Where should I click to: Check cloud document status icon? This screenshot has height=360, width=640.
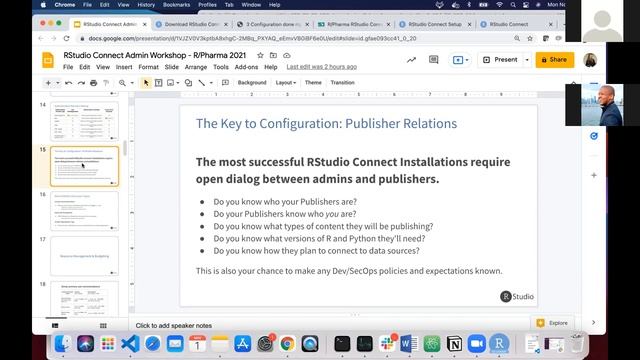pos(287,55)
